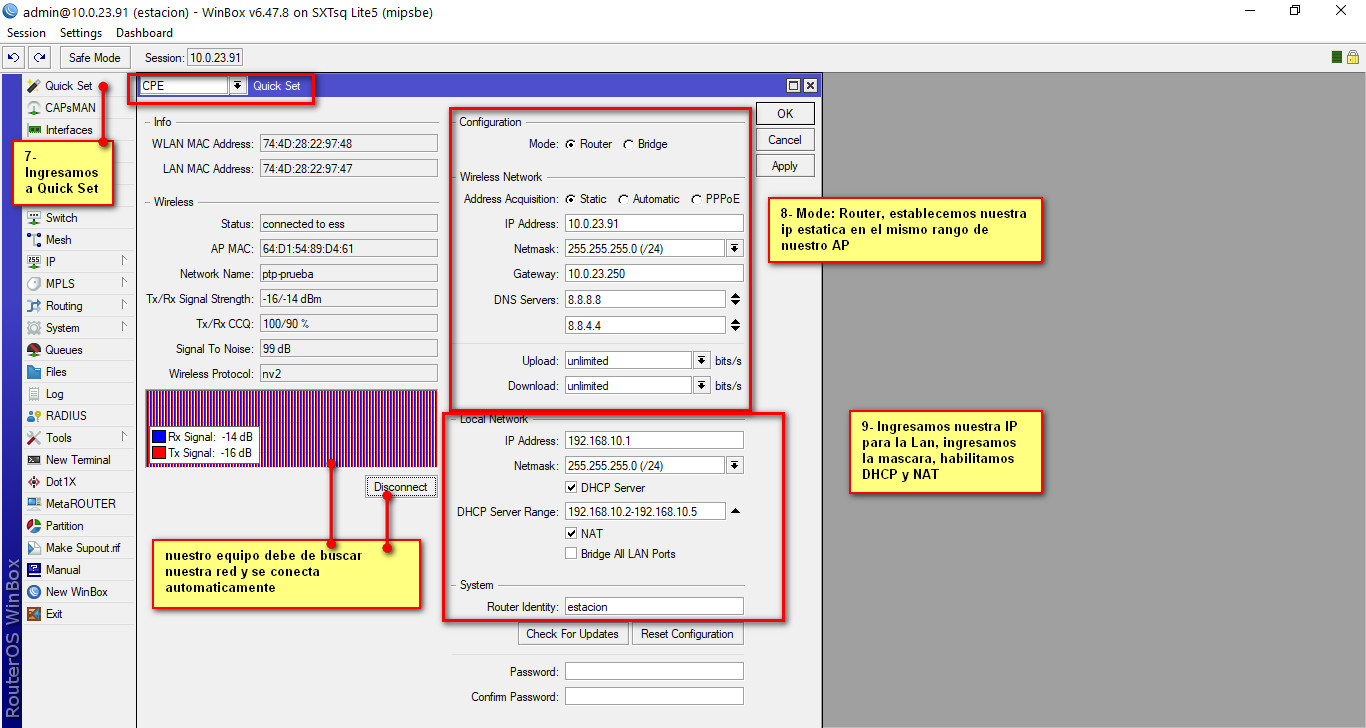The width and height of the screenshot is (1366, 728).
Task: Open the Dashboard menu
Action: [x=144, y=33]
